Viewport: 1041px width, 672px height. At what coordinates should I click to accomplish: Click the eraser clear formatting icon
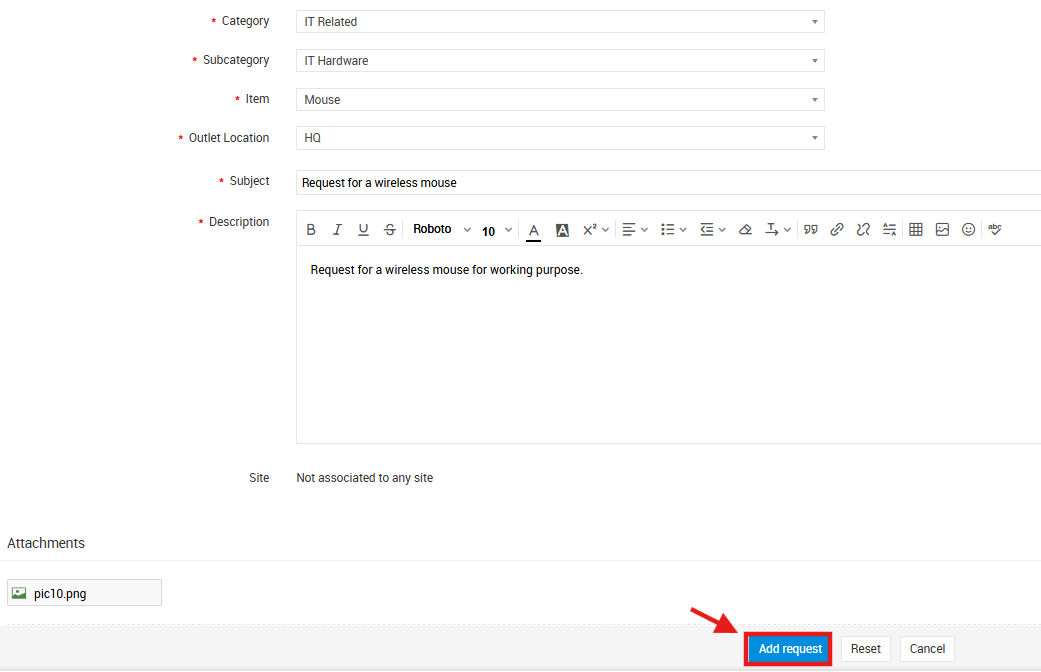745,230
